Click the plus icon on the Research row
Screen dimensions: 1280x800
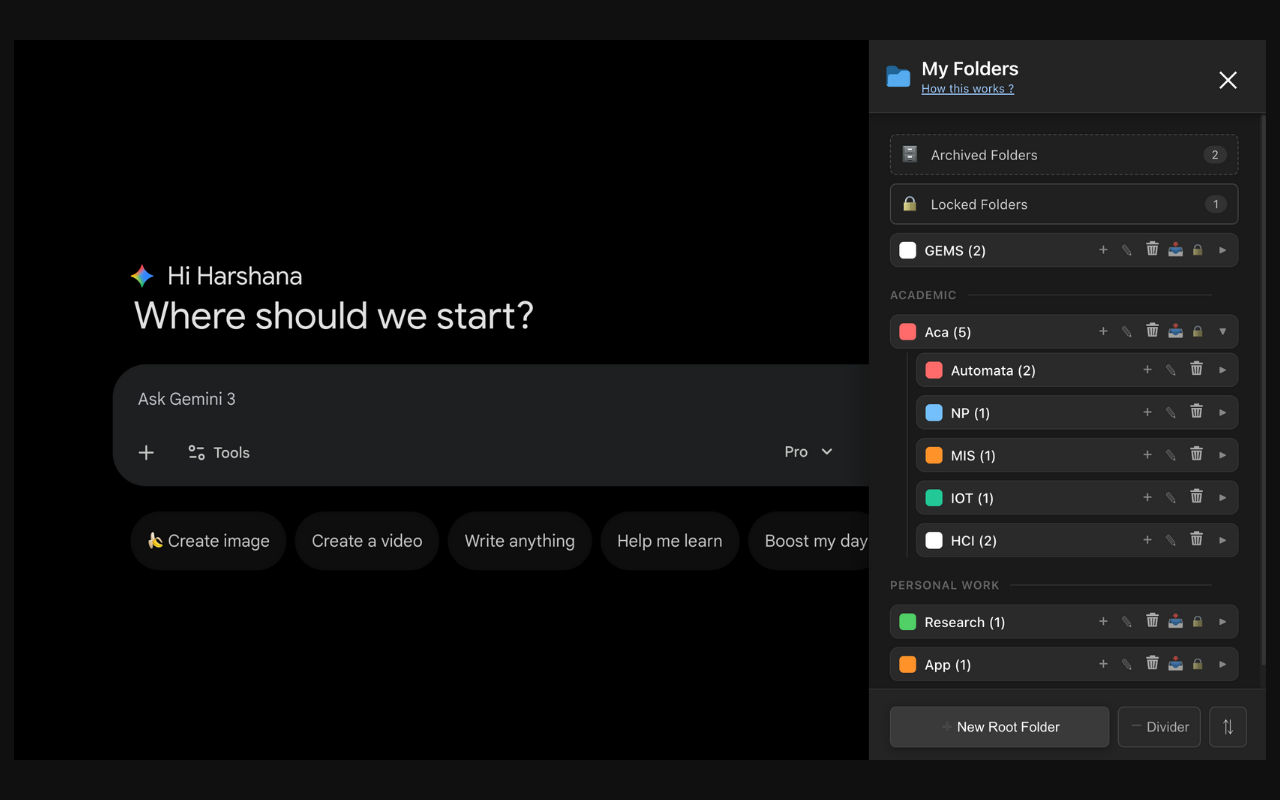pyautogui.click(x=1103, y=622)
